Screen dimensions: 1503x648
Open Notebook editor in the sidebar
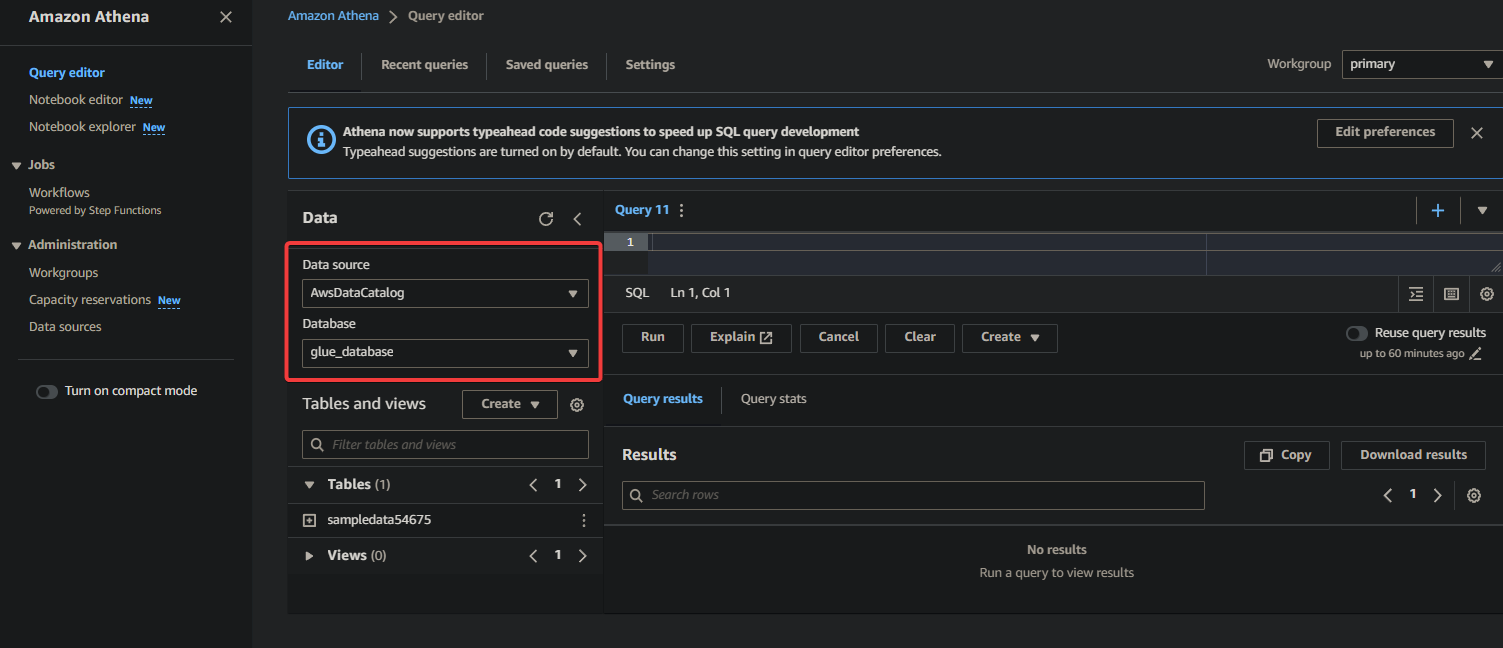[x=76, y=100]
